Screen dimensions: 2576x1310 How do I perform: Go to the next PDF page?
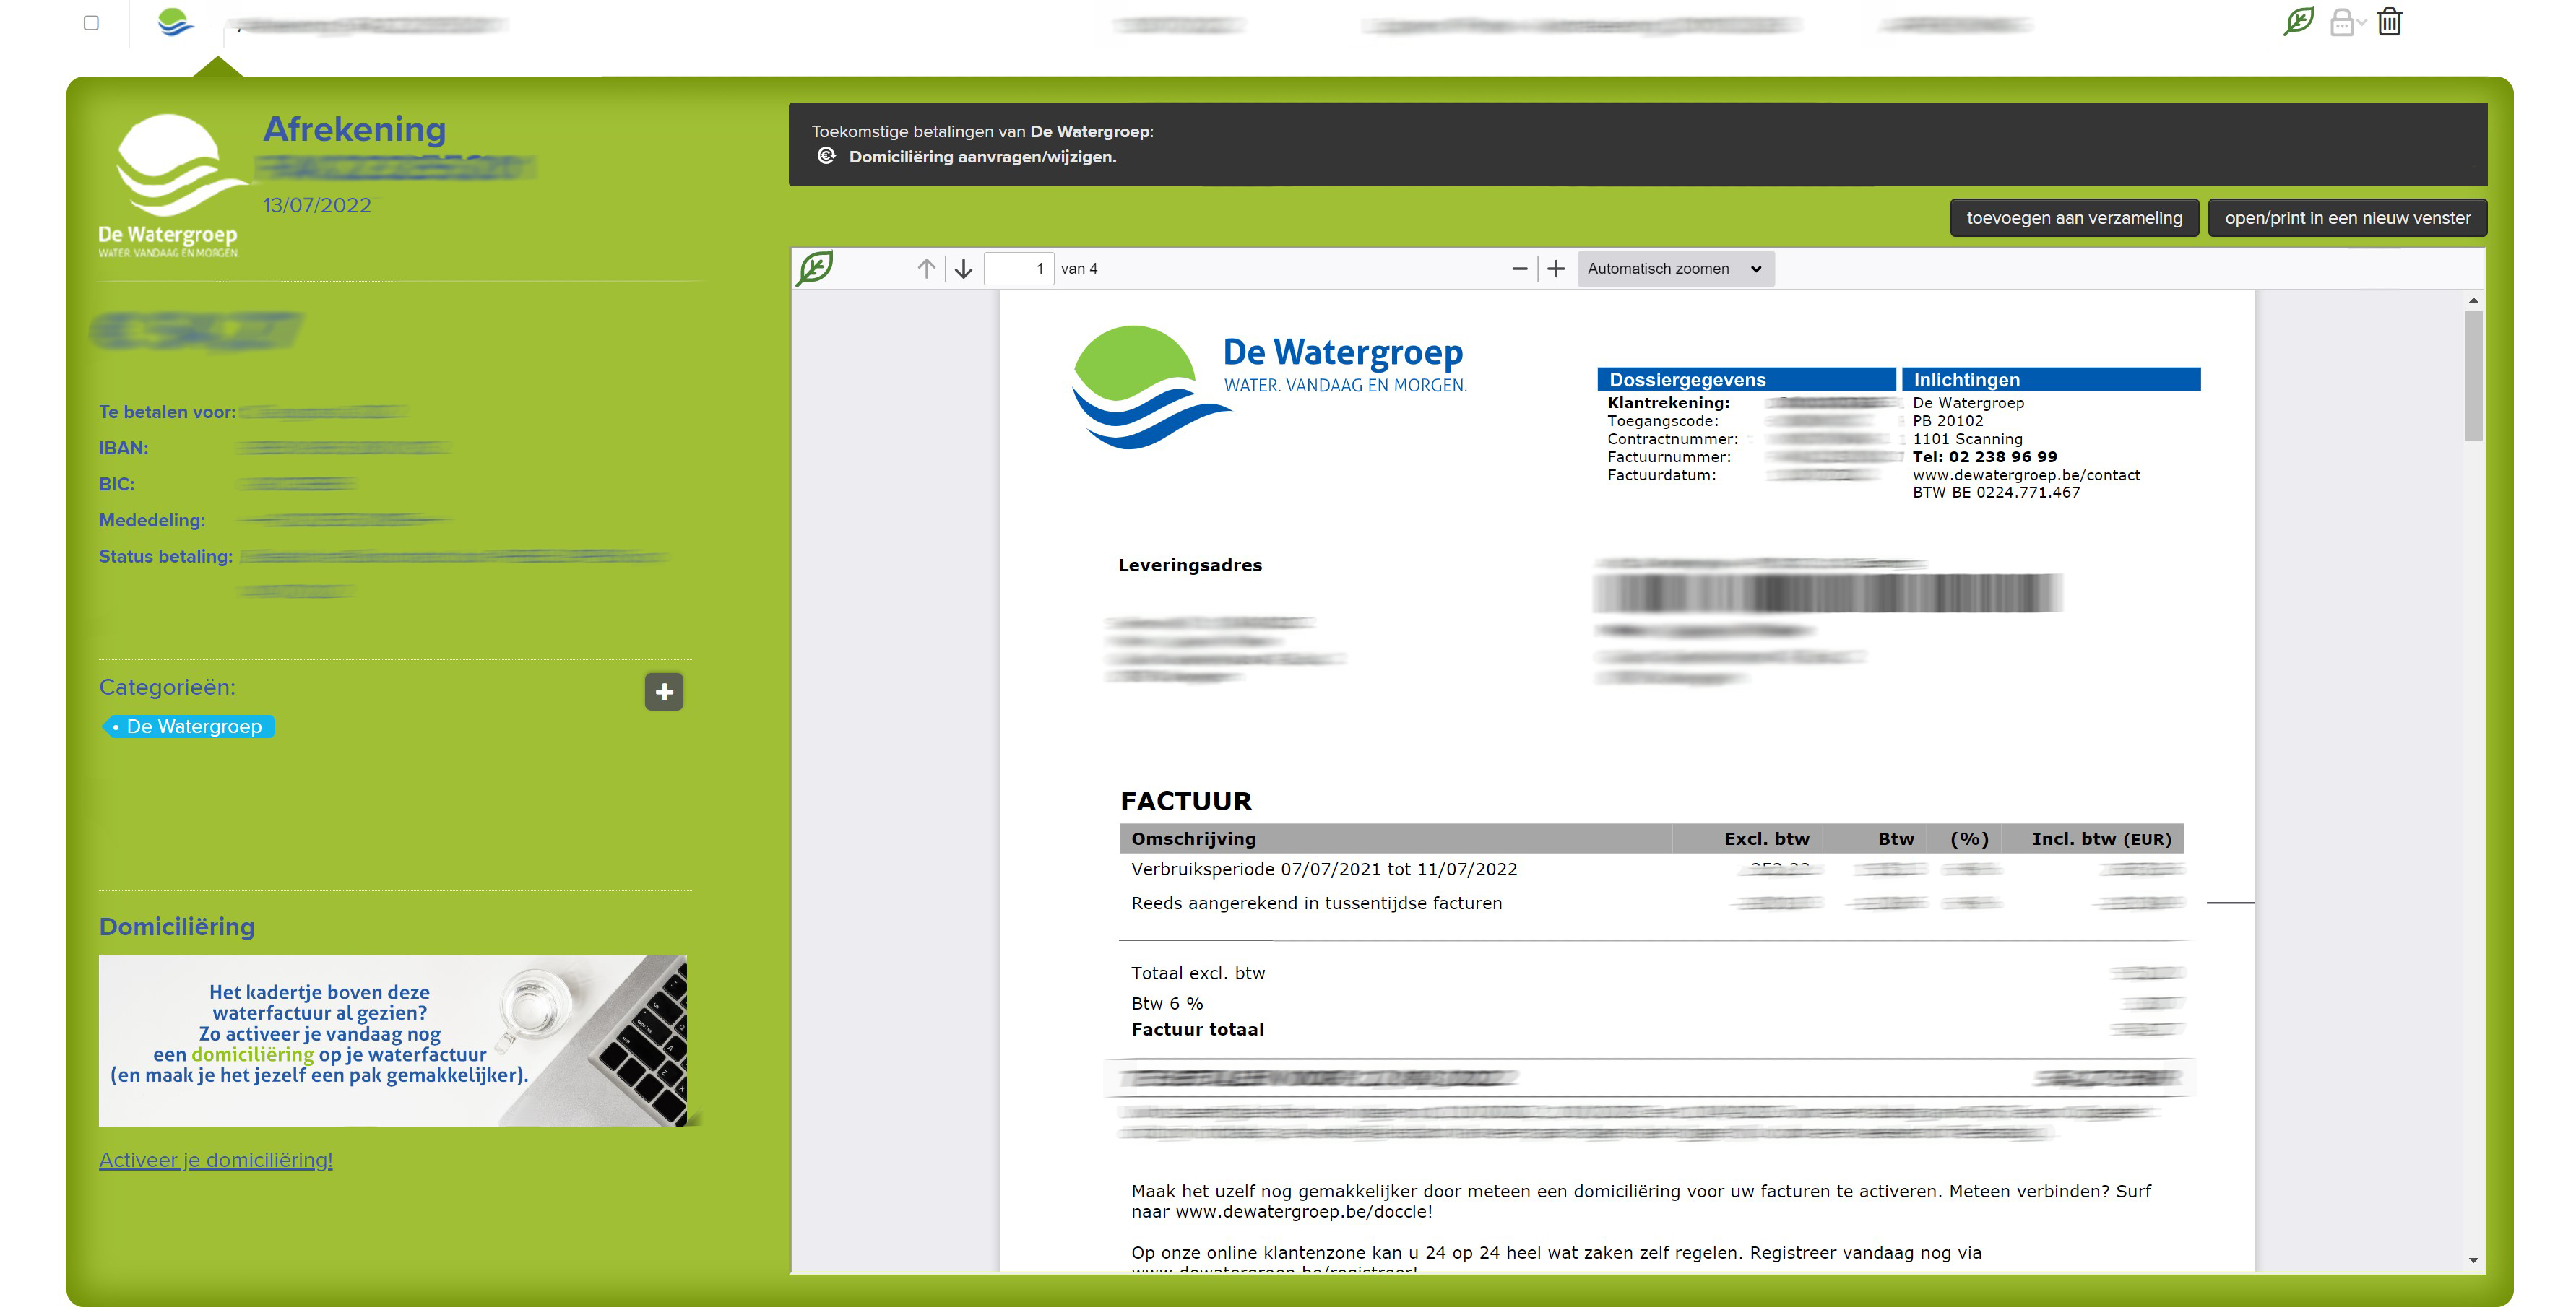pyautogui.click(x=963, y=269)
